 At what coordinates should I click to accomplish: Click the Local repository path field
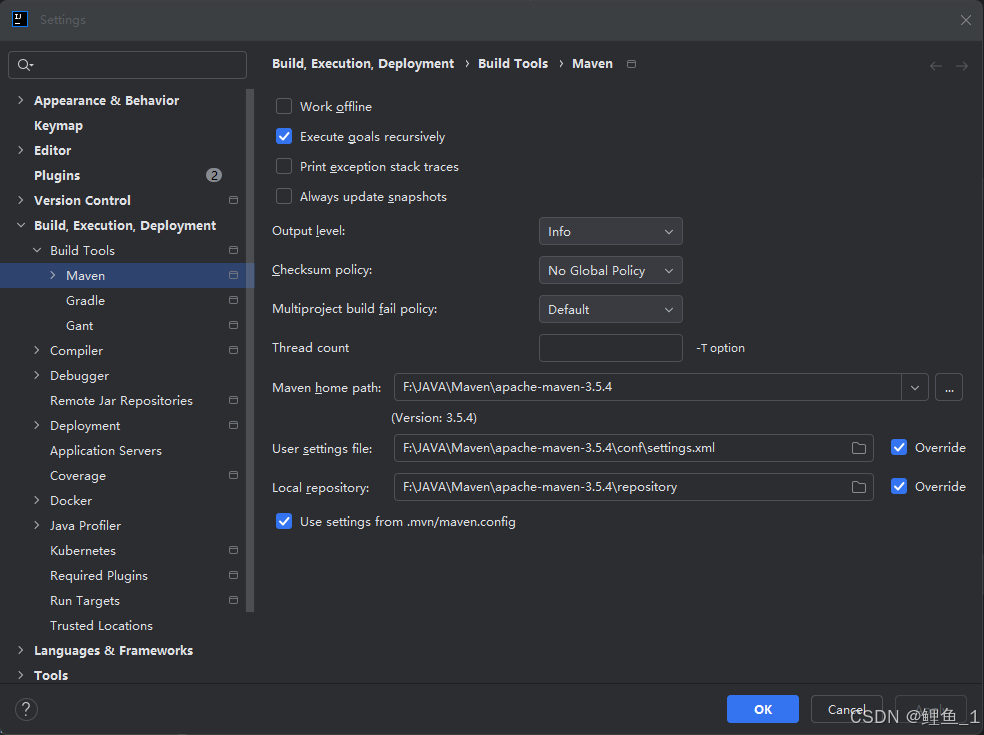[x=634, y=487]
